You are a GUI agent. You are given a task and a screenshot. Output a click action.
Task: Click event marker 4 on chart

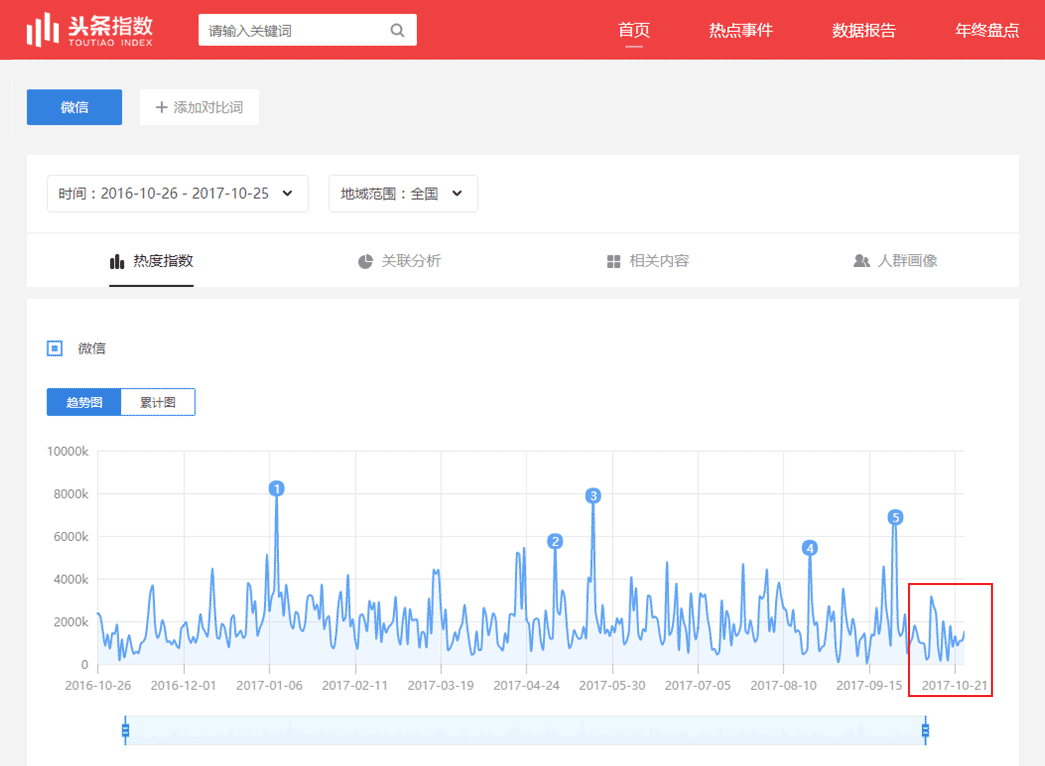[810, 548]
